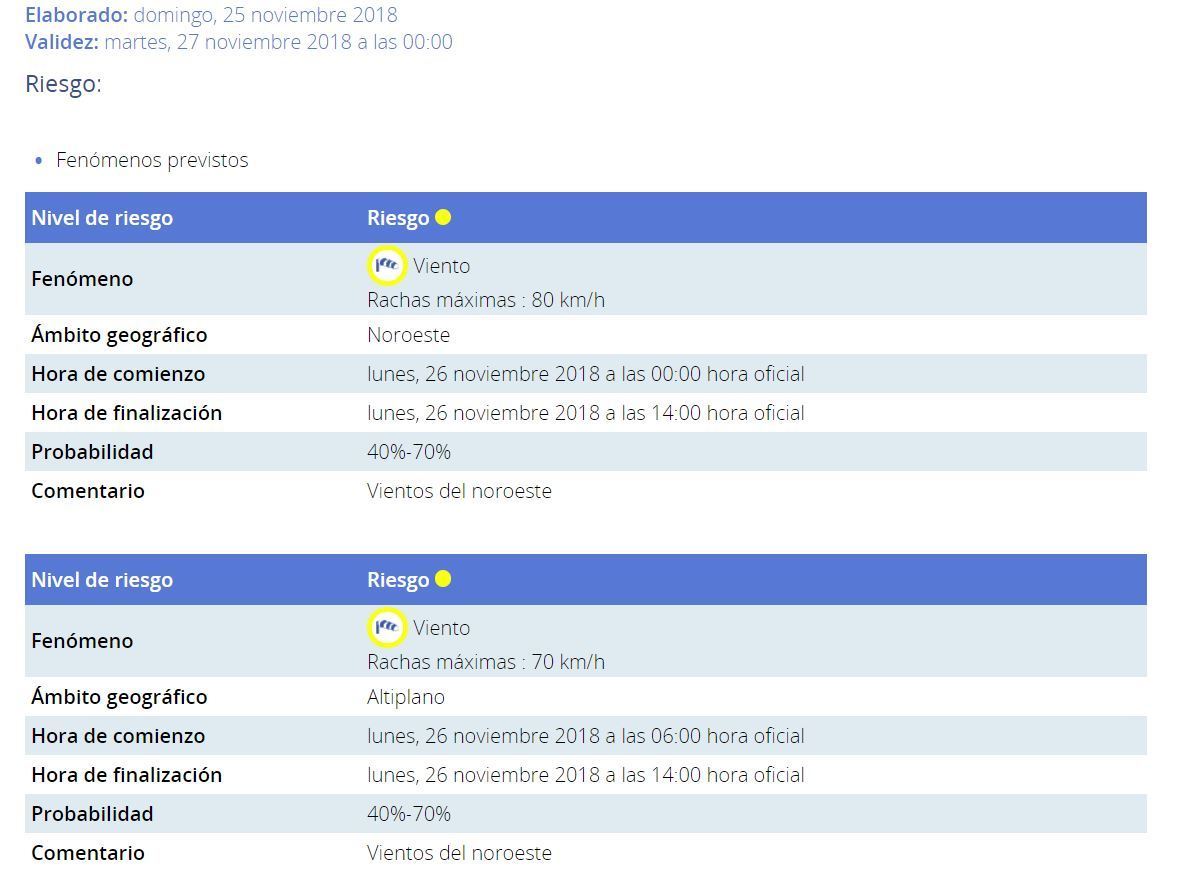Click "Nivel de riesgo" header of the first table
This screenshot has height=886, width=1177.
(x=102, y=218)
